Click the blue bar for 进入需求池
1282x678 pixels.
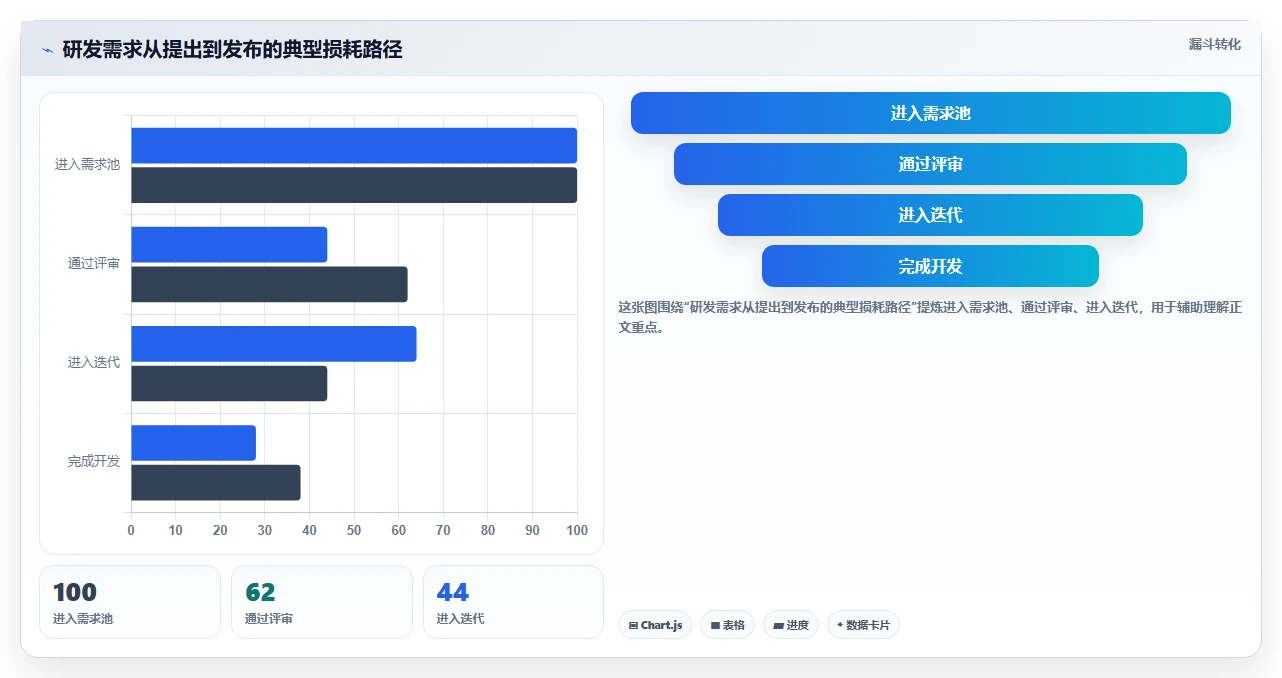[x=354, y=146]
